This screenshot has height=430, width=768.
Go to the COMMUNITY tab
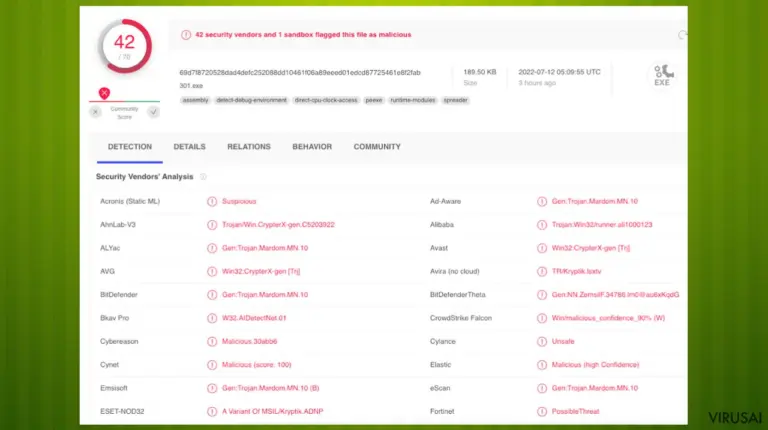point(377,147)
